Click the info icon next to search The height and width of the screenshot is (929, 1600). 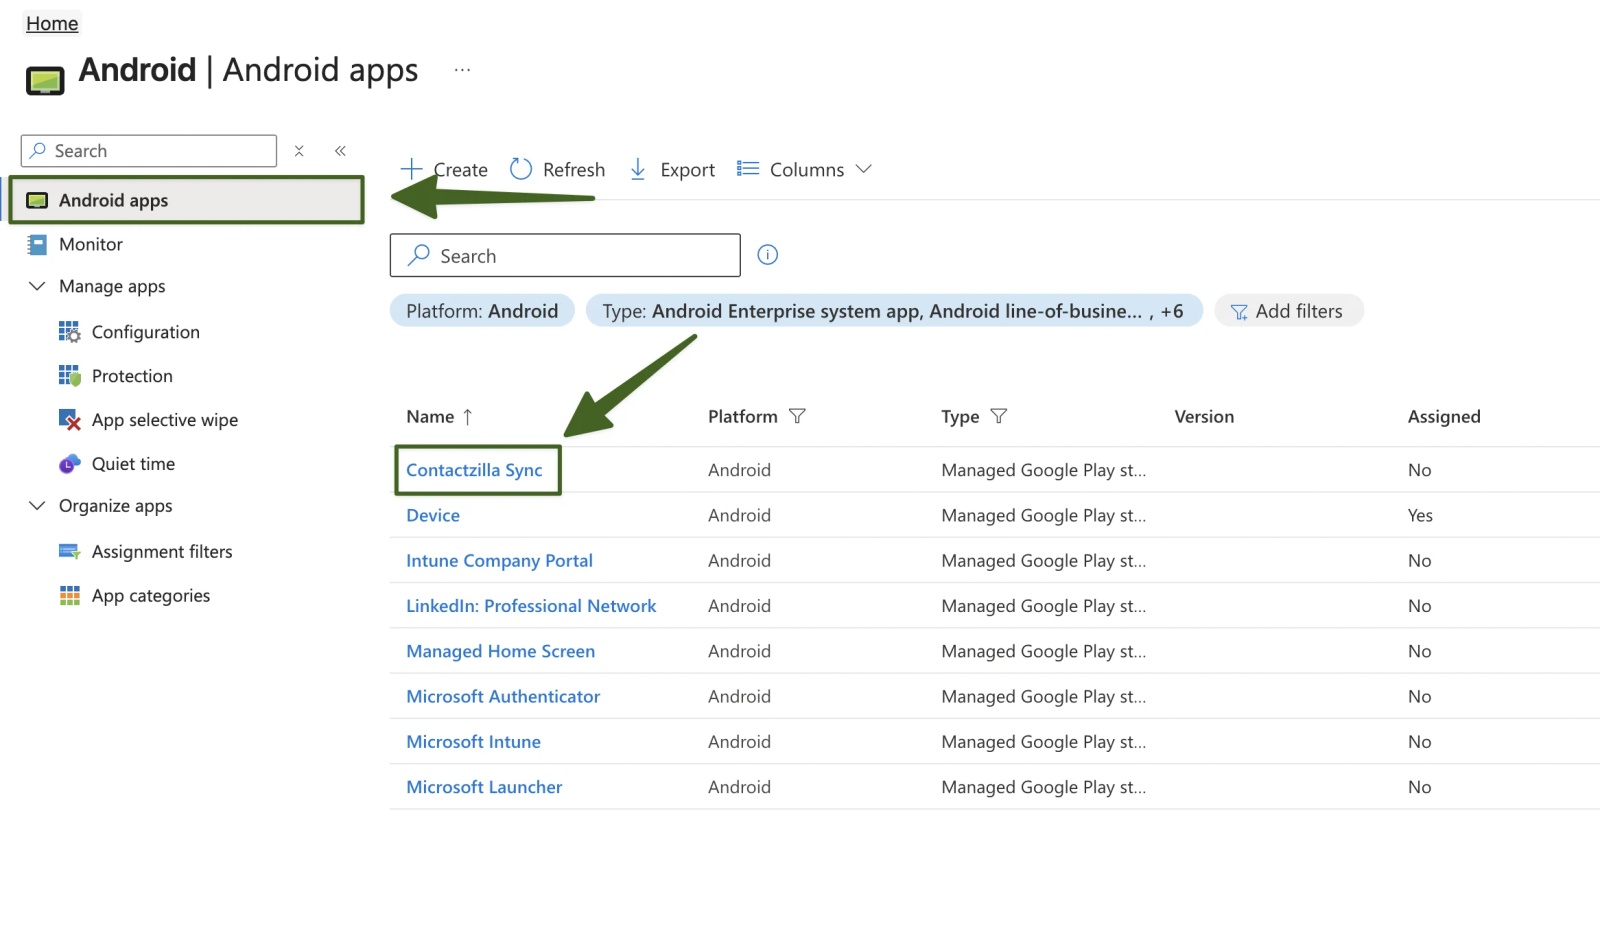(768, 255)
